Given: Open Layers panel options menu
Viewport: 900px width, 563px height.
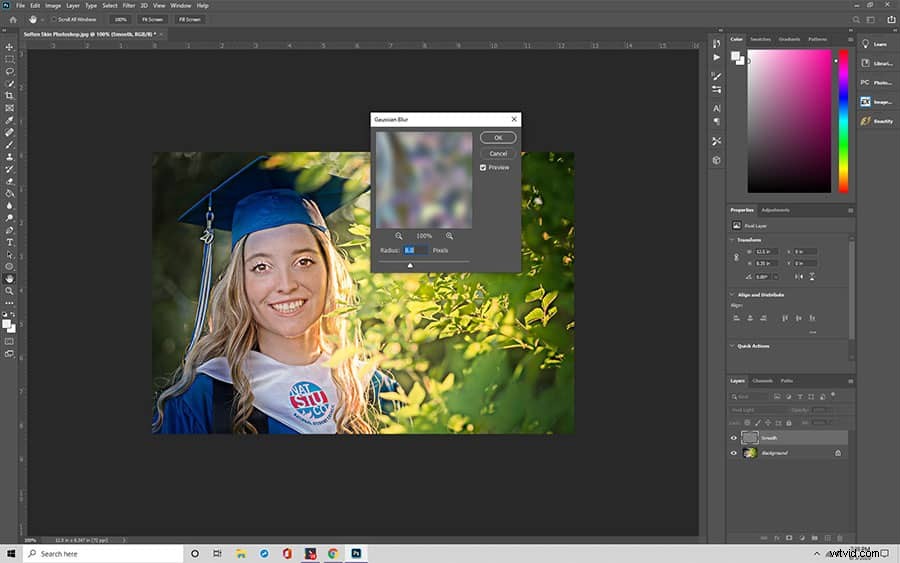Looking at the screenshot, I should tap(850, 381).
